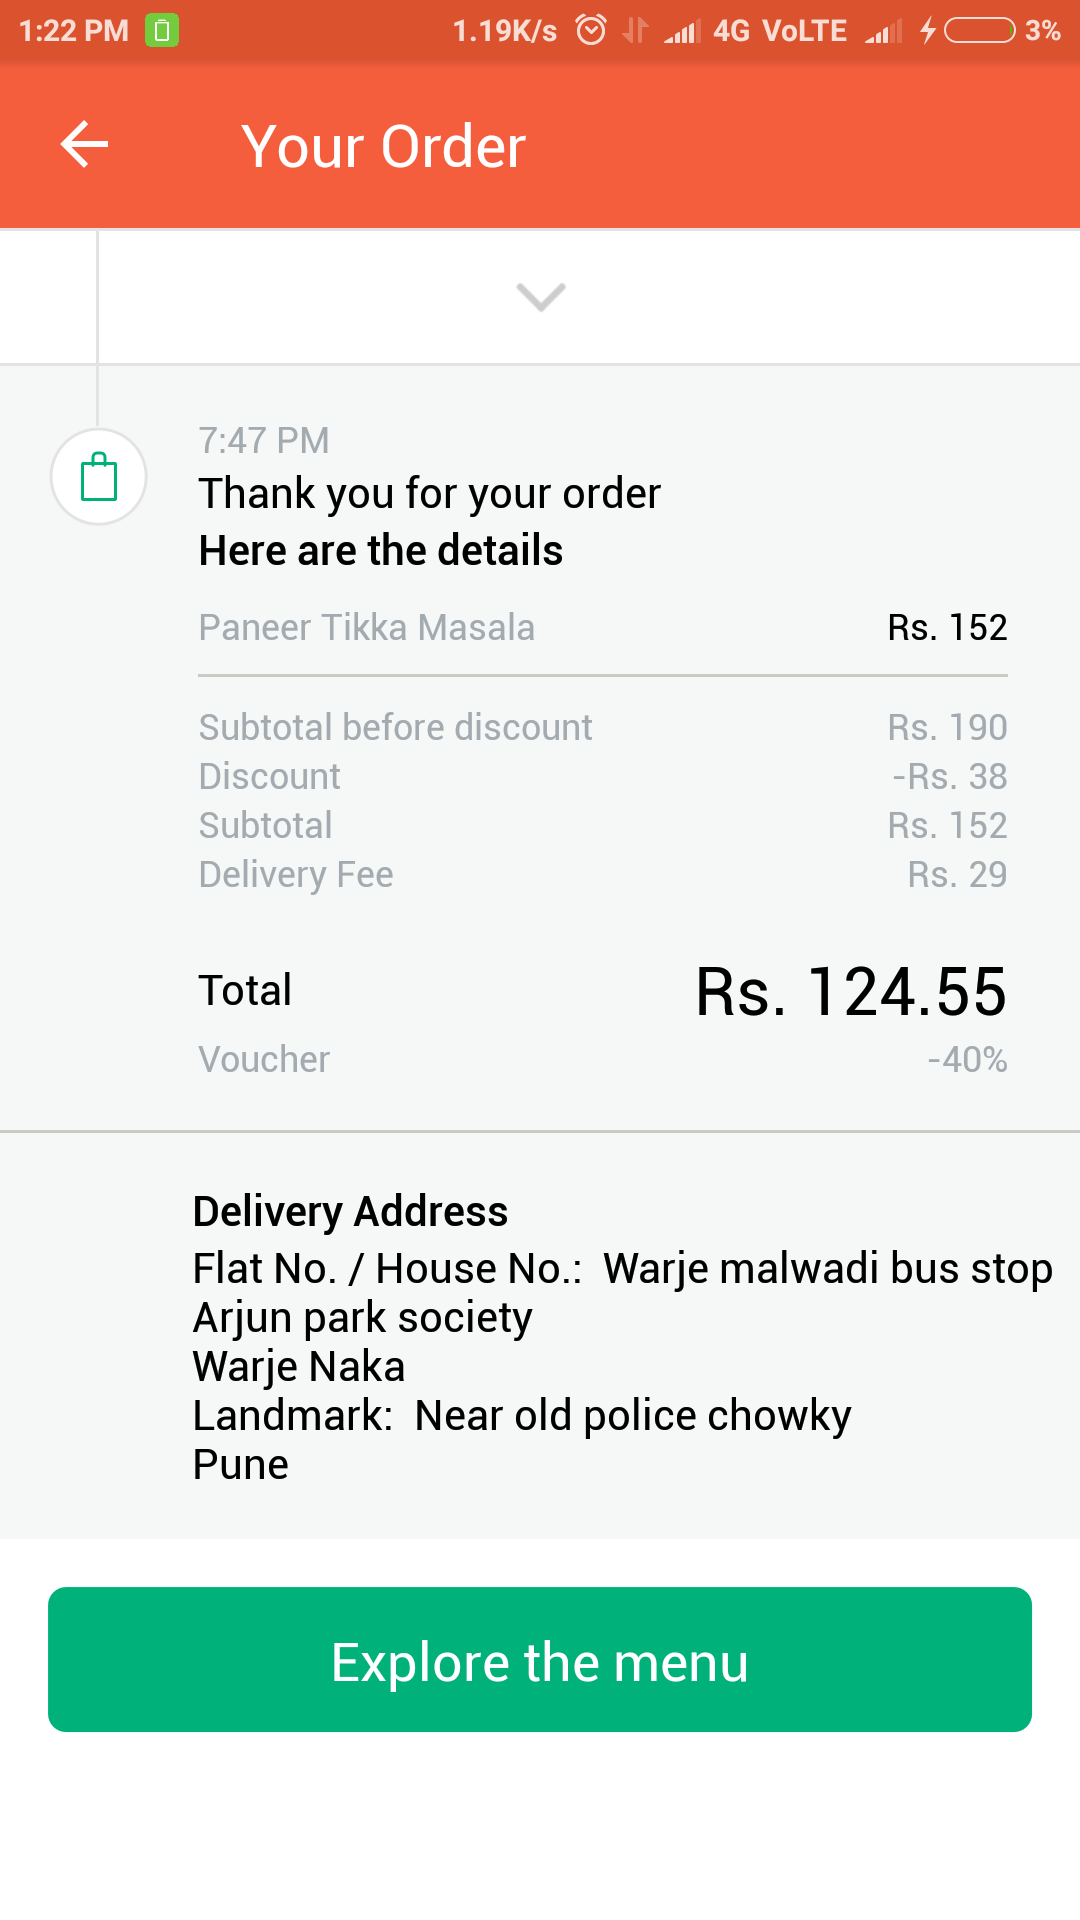
Task: Tap the Rs. 124.55 total amount
Action: point(851,992)
